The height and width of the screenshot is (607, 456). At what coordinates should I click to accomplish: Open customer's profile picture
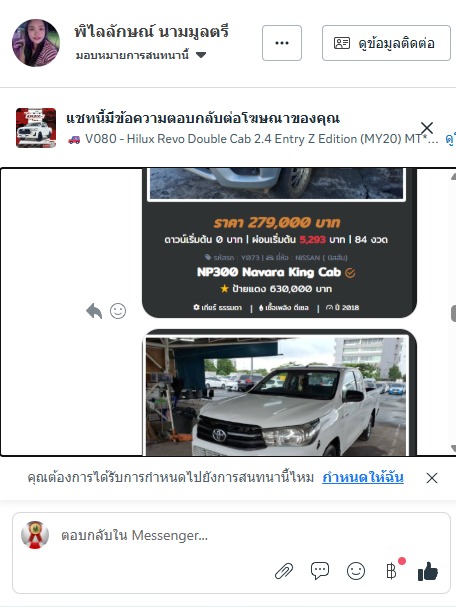point(36,43)
